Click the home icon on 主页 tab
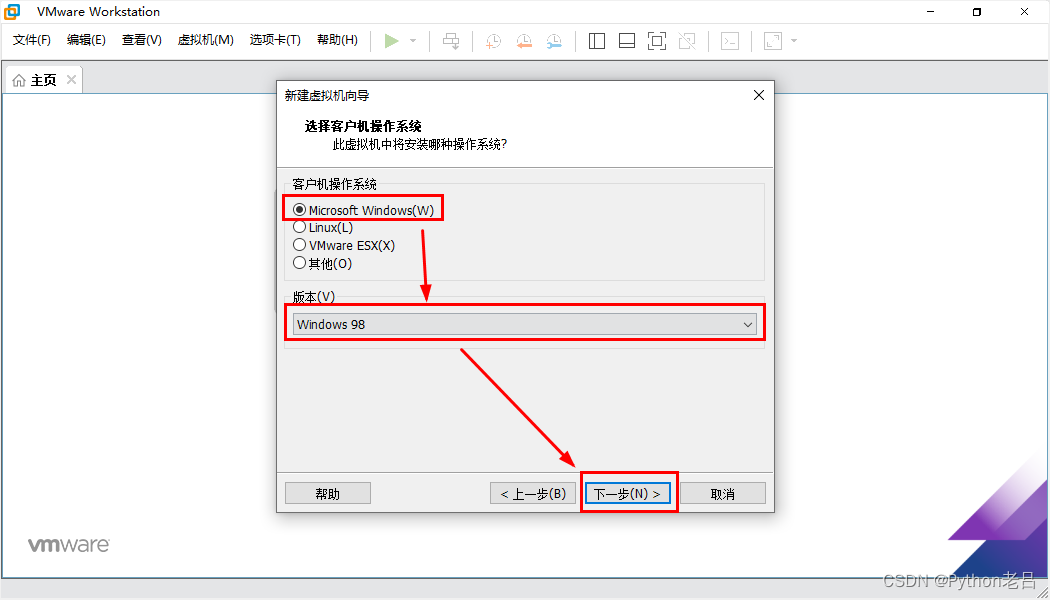This screenshot has height=600, width=1050. [x=19, y=81]
